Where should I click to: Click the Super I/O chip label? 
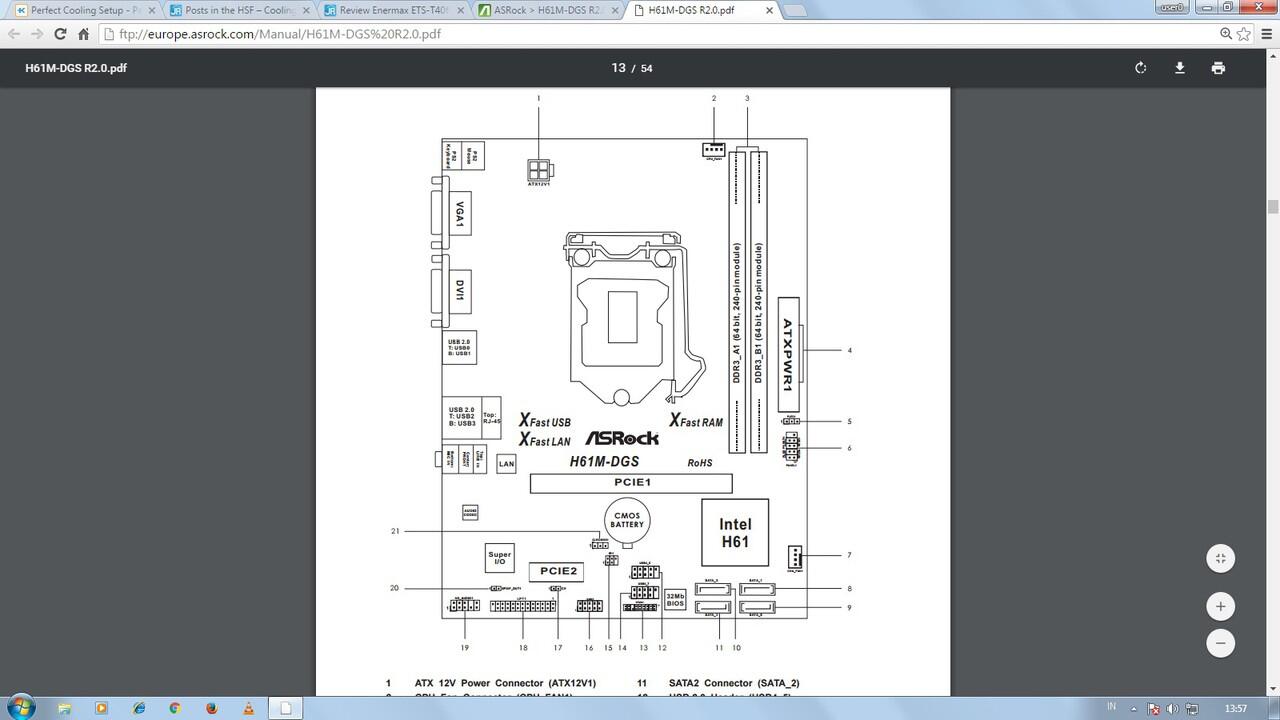[x=499, y=558]
